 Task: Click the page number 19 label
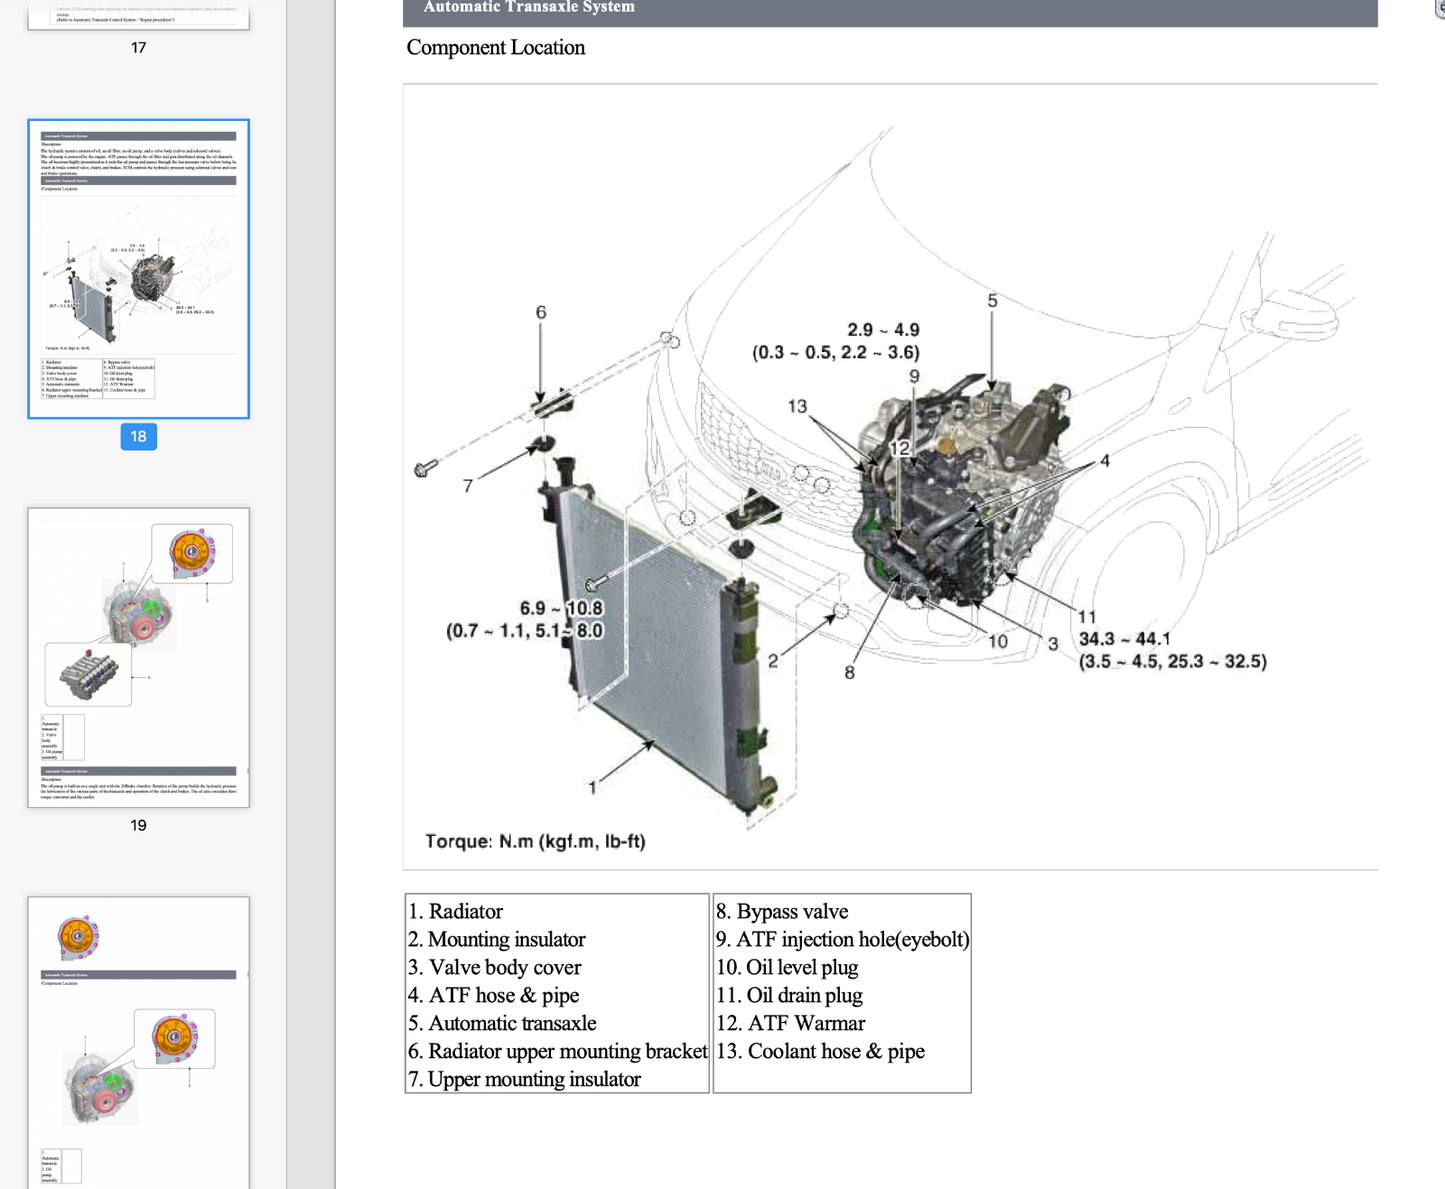[x=138, y=825]
